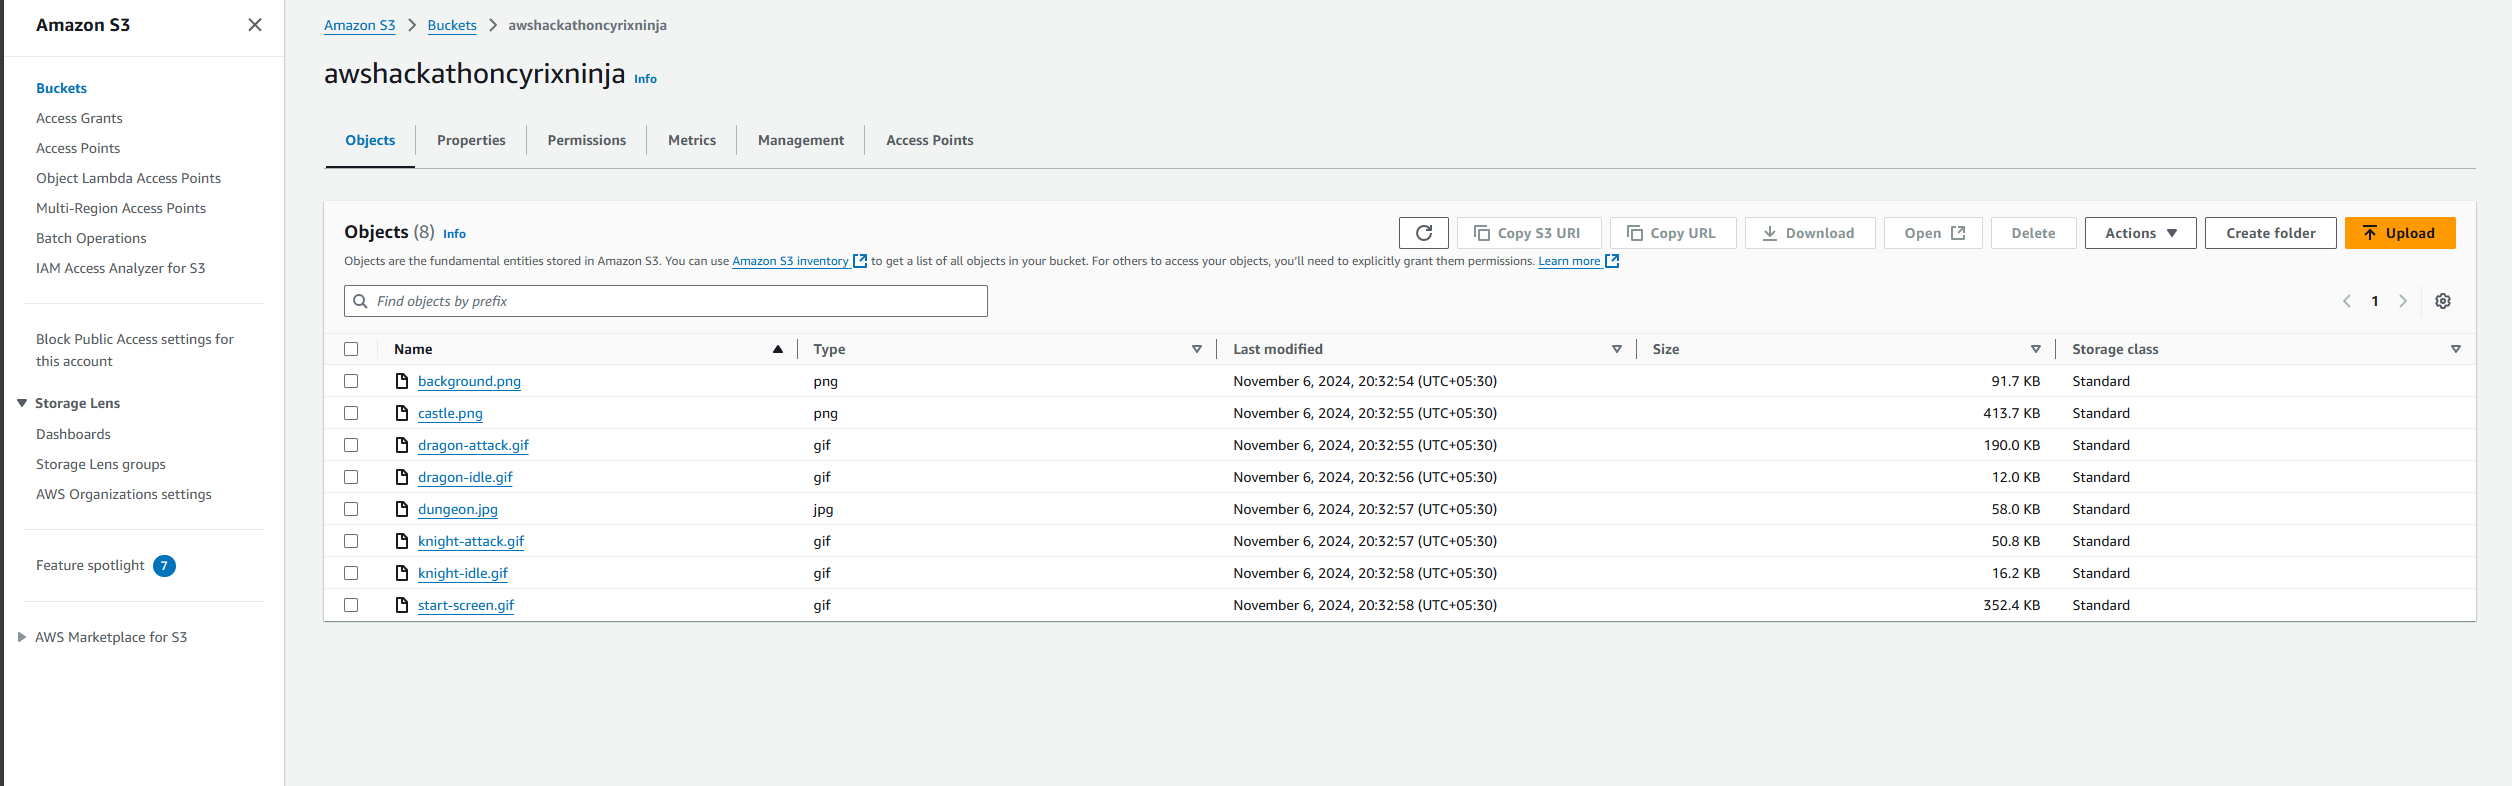Switch to the Permissions tab
Screen dimensions: 2512x786
[x=587, y=140]
